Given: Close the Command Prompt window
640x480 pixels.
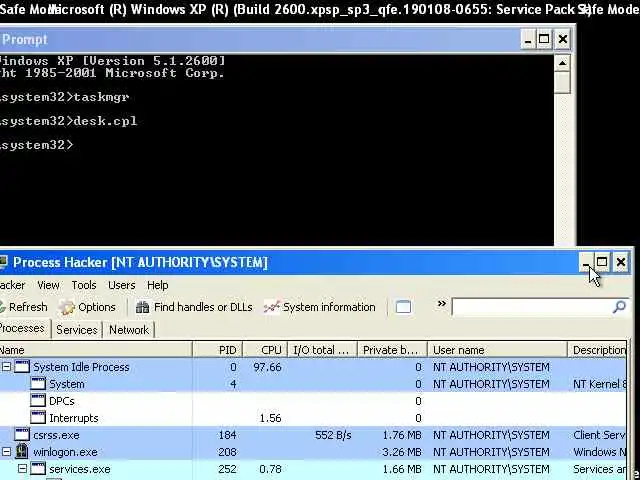Looking at the screenshot, I should (563, 40).
